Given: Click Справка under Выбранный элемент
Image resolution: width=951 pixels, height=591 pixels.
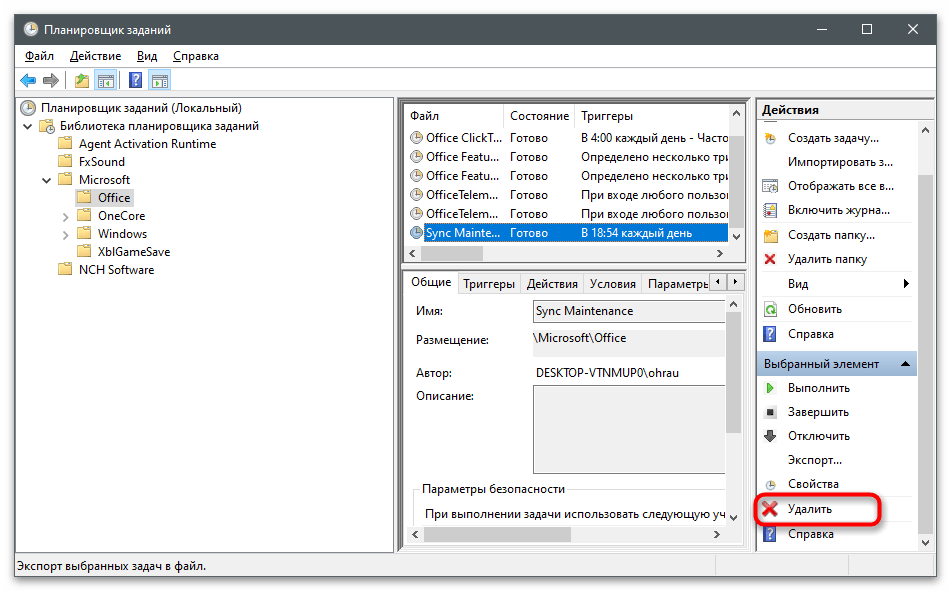Looking at the screenshot, I should pos(810,535).
